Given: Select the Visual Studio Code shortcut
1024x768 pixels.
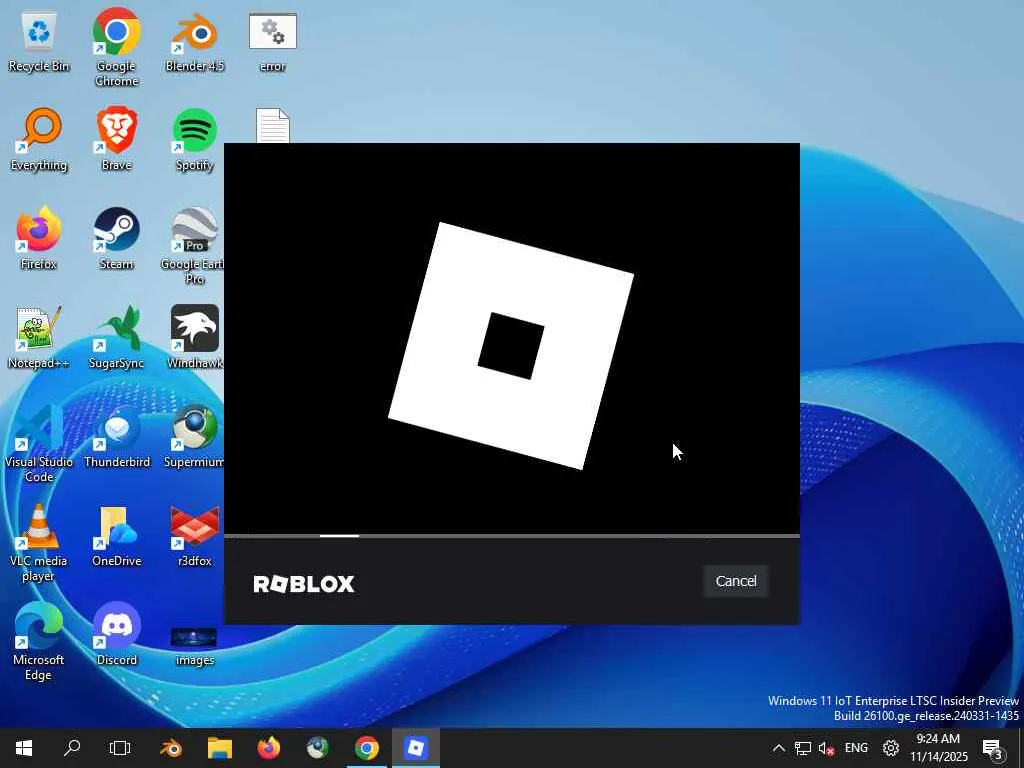Looking at the screenshot, I should pyautogui.click(x=39, y=443).
